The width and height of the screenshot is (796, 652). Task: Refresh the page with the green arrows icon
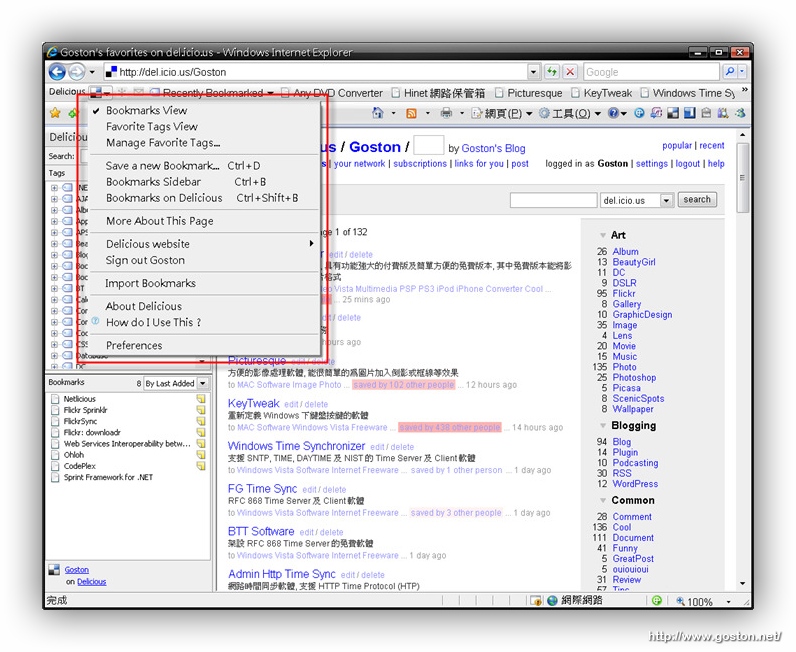coord(552,72)
